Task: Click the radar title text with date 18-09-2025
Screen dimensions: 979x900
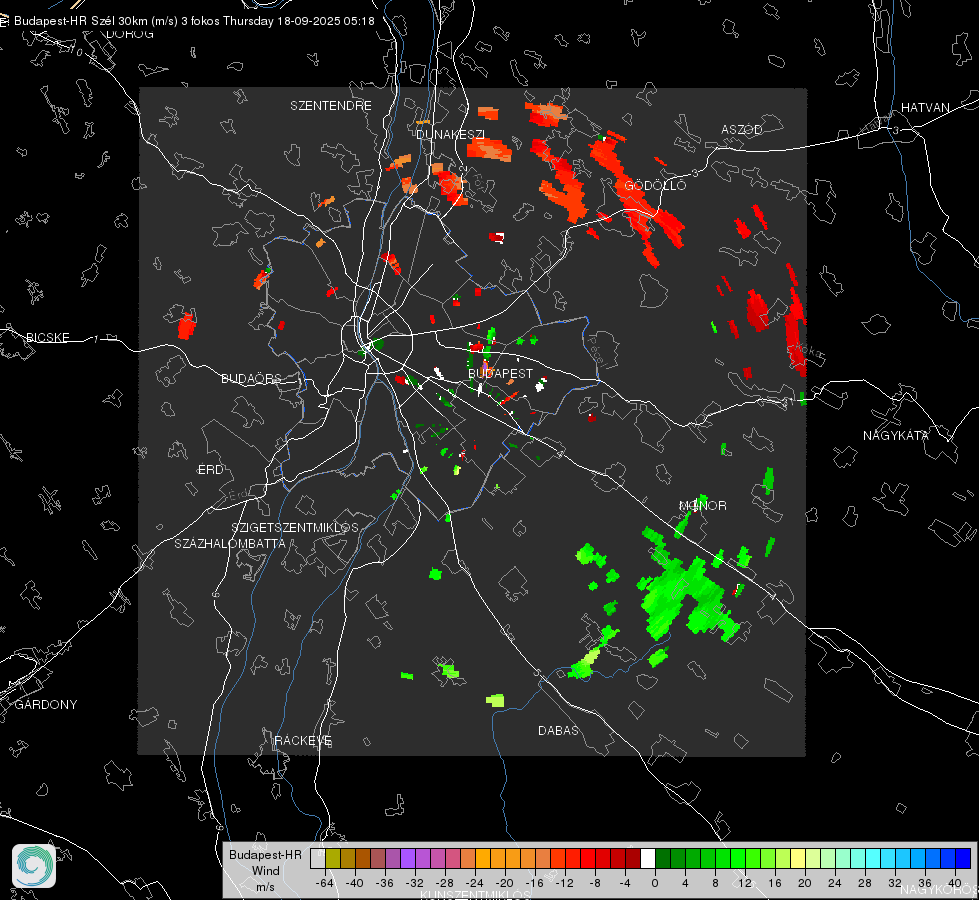Action: tap(194, 21)
